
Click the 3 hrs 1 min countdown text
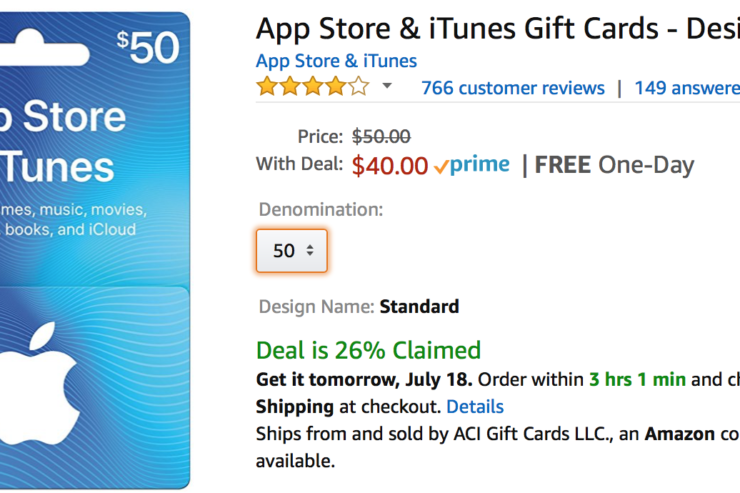(x=637, y=380)
